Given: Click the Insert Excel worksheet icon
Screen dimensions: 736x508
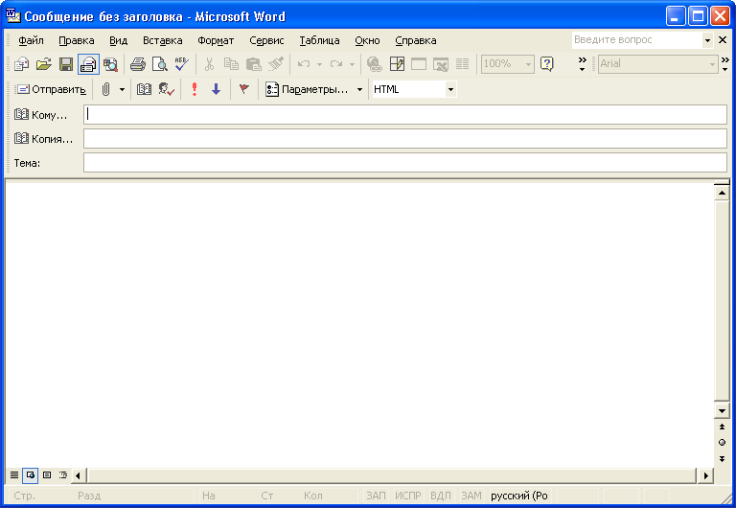Looking at the screenshot, I should (x=441, y=64).
